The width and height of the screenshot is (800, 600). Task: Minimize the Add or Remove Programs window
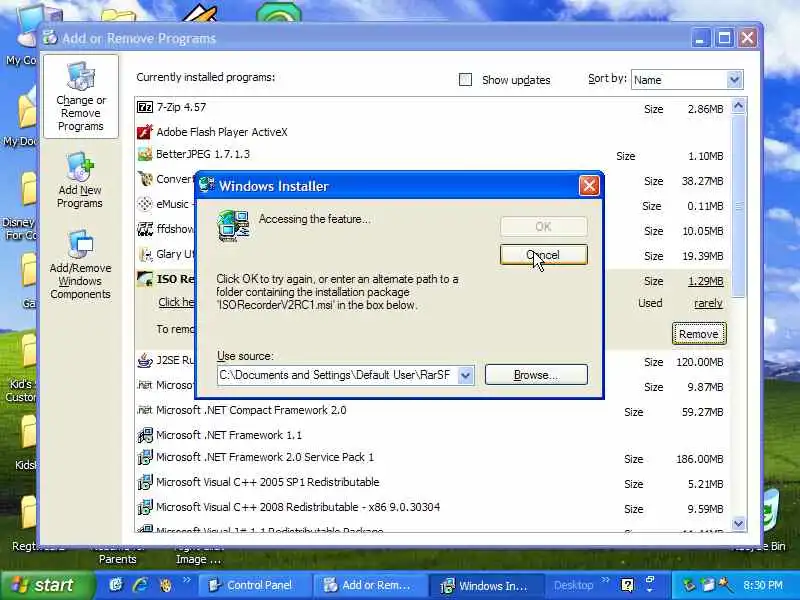tap(701, 38)
